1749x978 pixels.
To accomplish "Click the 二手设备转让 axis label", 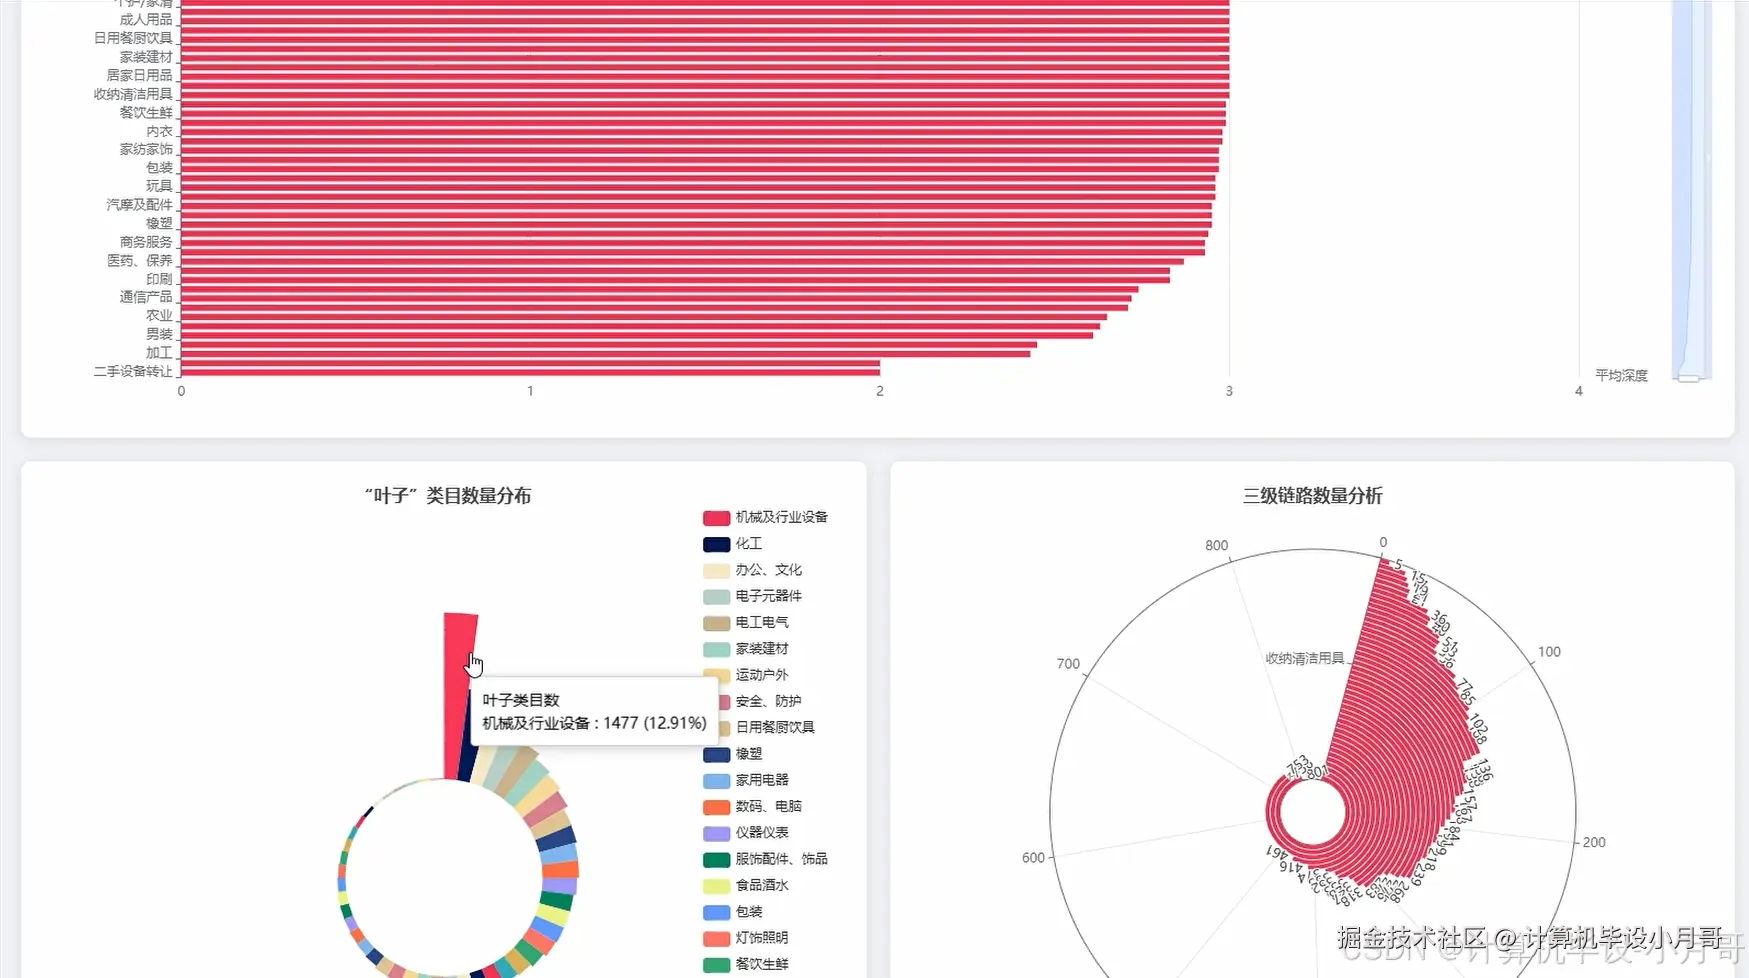I will 133,371.
